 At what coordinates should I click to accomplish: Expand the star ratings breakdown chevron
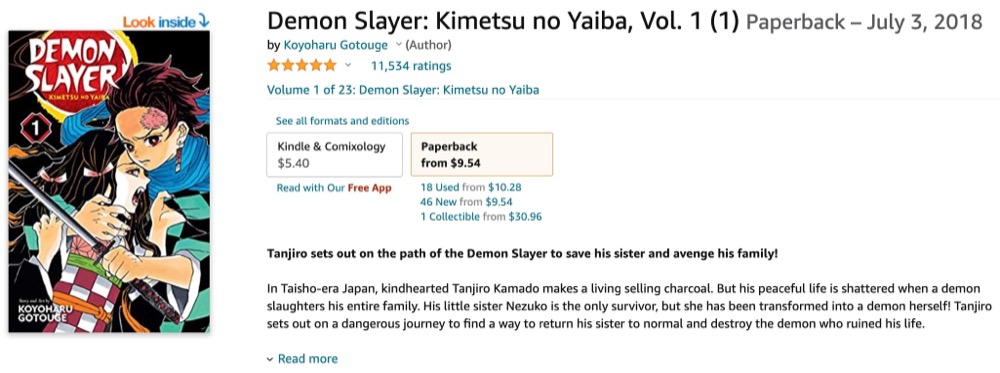tap(348, 65)
